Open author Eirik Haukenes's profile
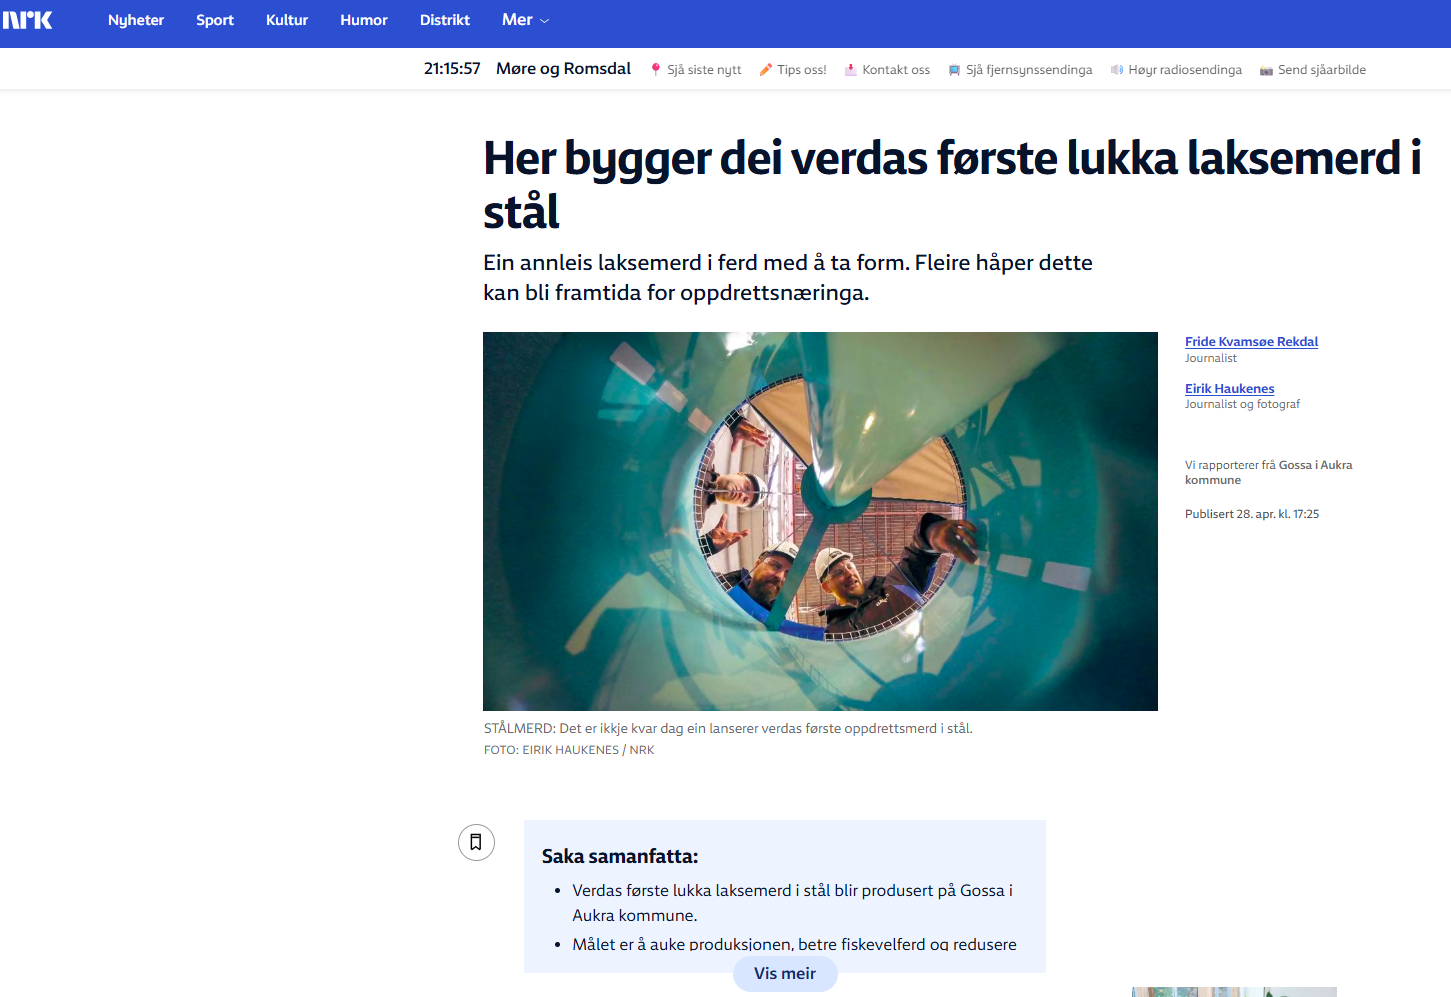Viewport: 1451px width, 997px height. click(1229, 389)
